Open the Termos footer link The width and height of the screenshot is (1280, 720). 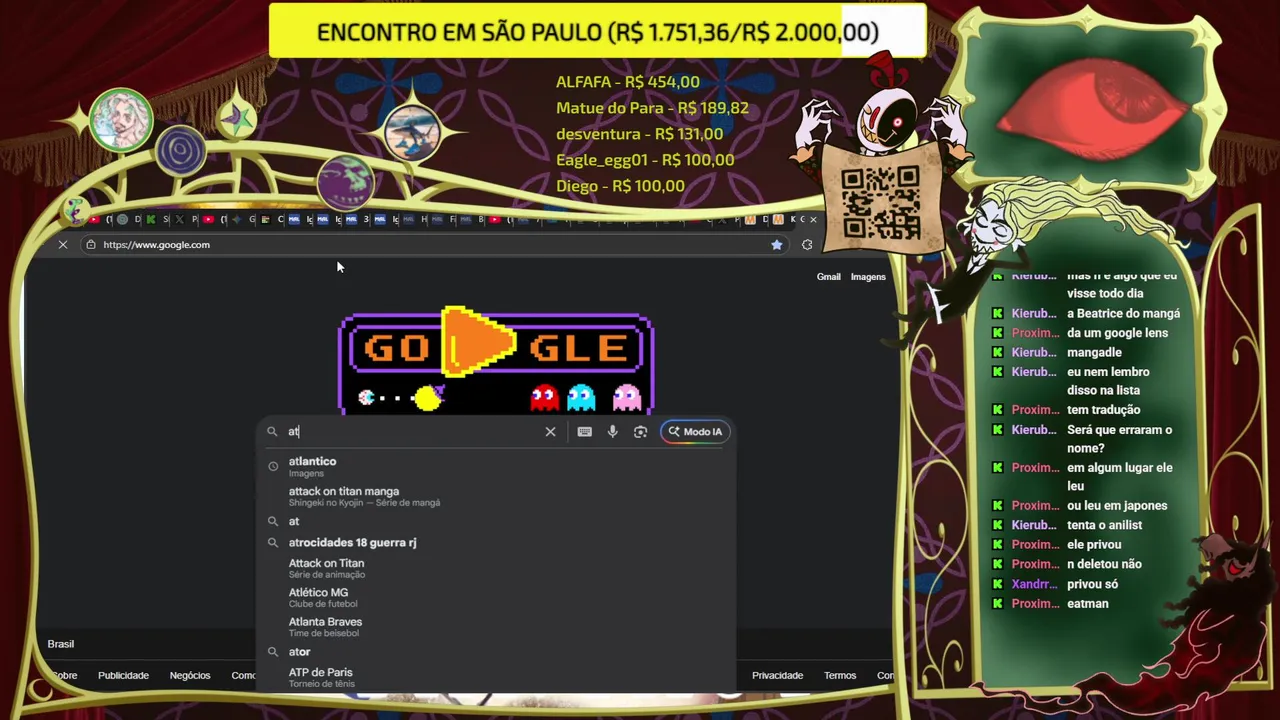coord(840,676)
